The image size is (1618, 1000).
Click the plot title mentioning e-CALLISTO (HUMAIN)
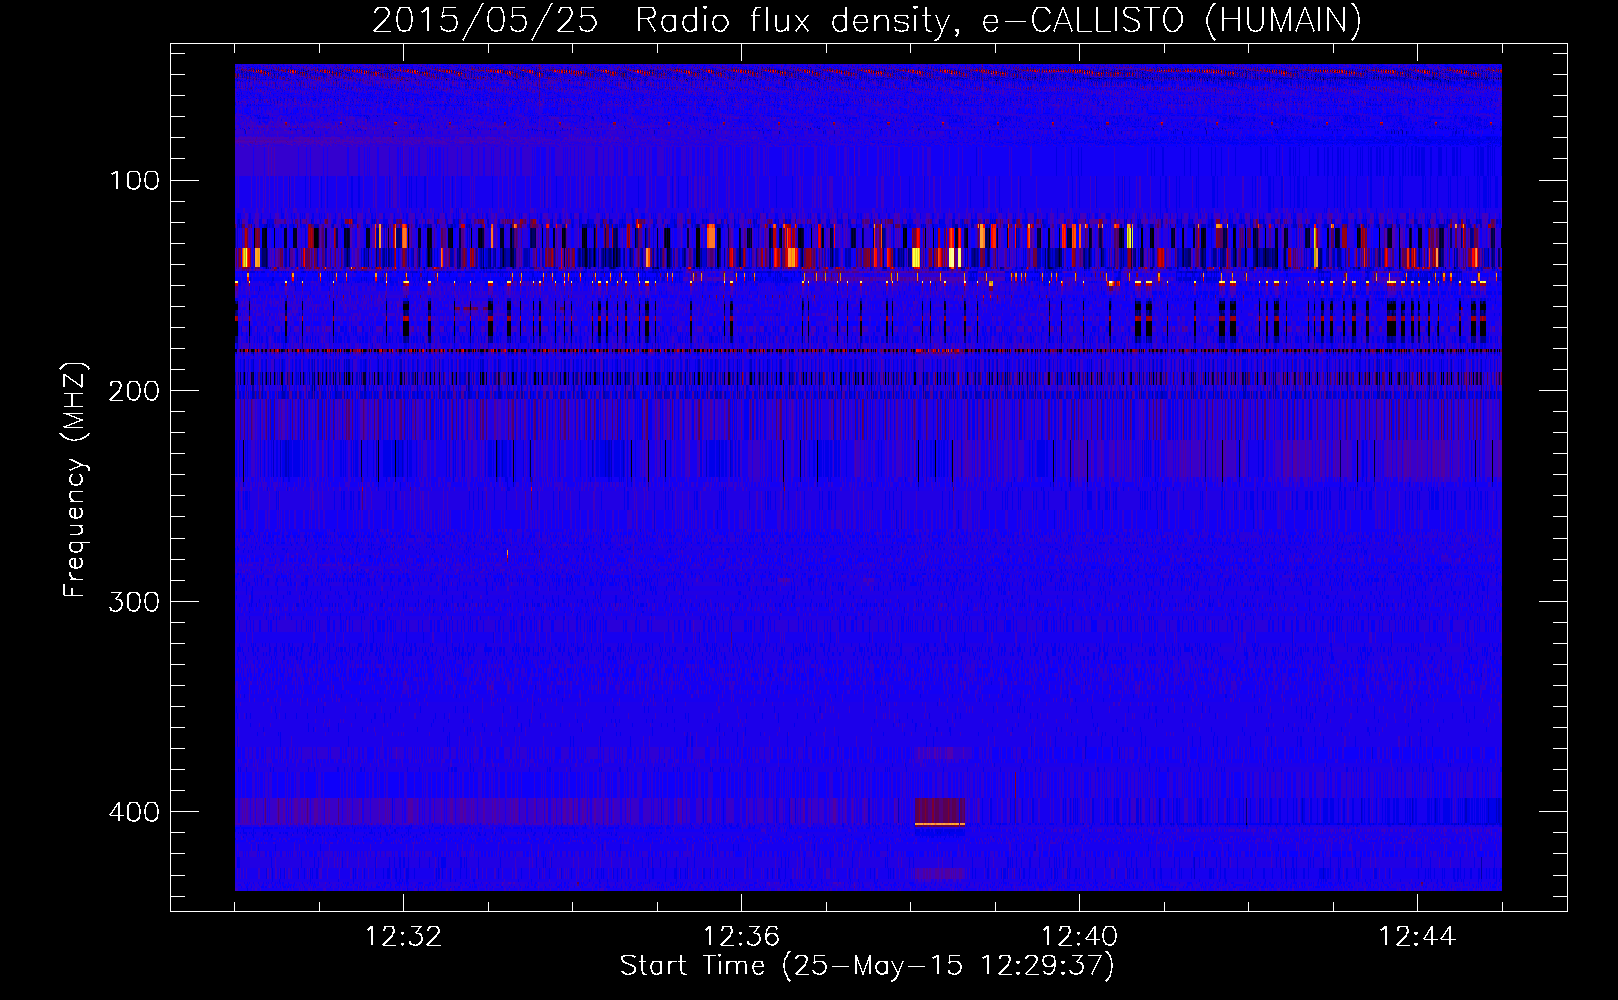[x=866, y=20]
